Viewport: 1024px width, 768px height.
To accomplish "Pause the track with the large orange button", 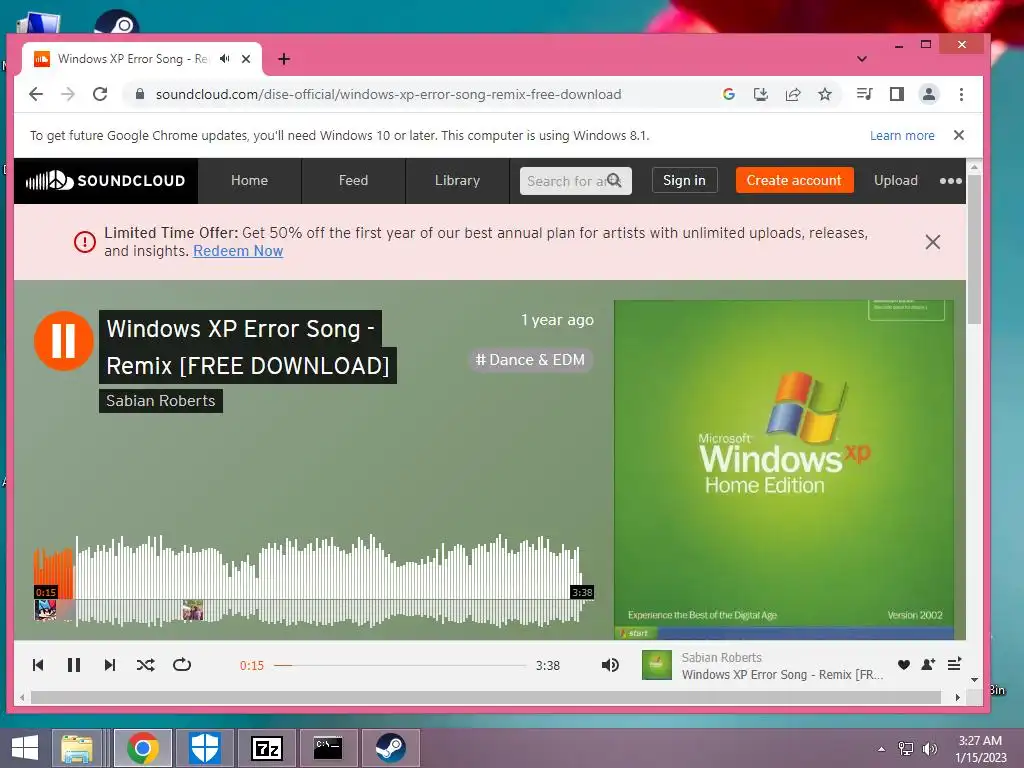I will coord(63,340).
